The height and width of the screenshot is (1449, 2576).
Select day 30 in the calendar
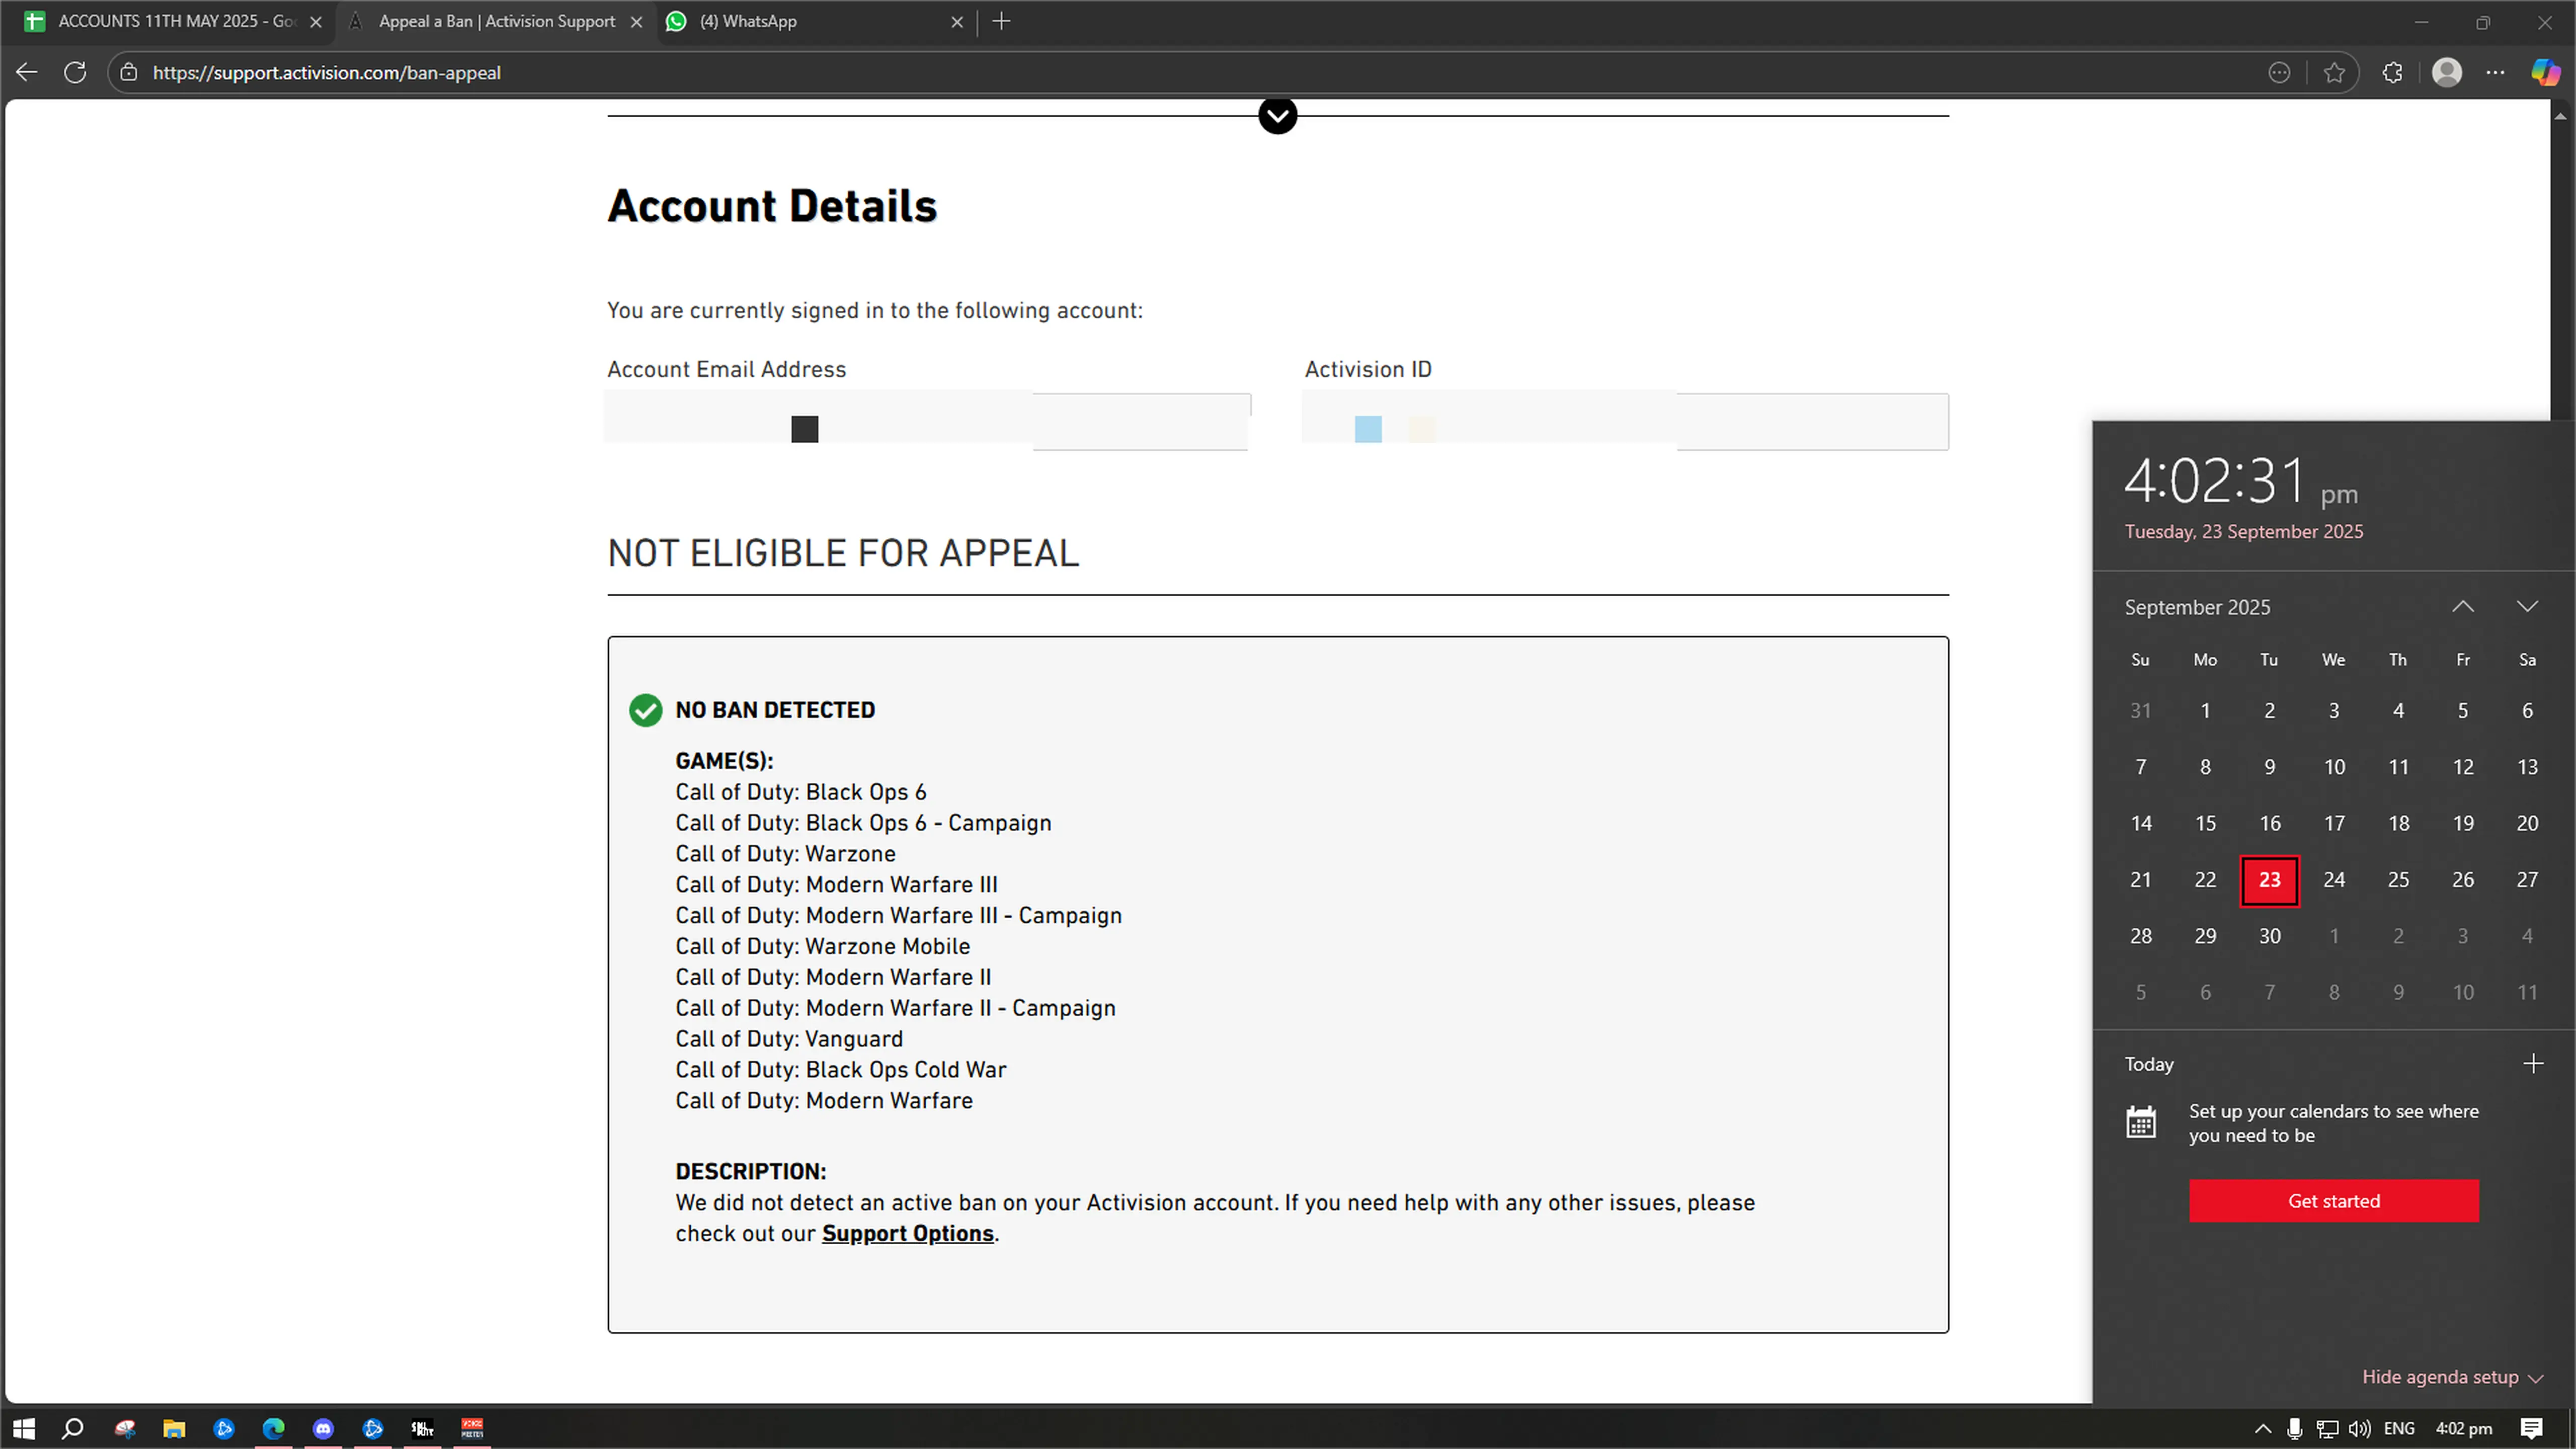click(2269, 936)
